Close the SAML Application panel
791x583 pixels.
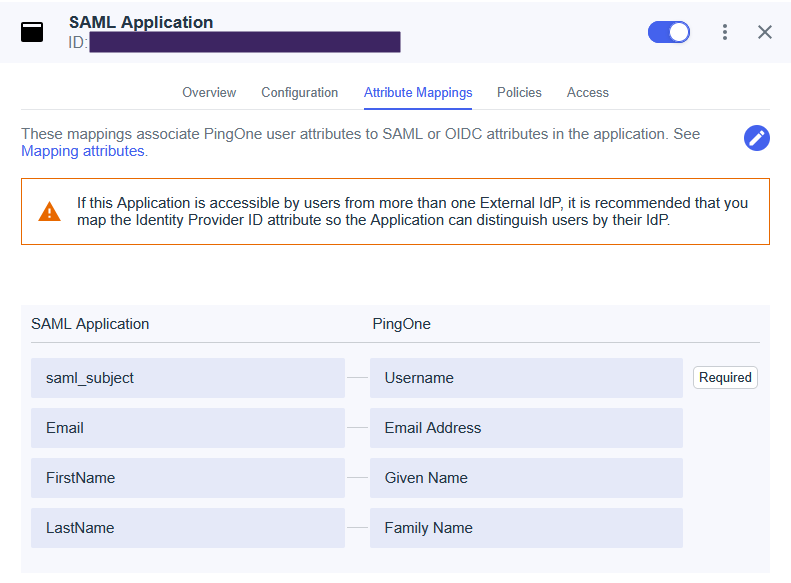(765, 32)
